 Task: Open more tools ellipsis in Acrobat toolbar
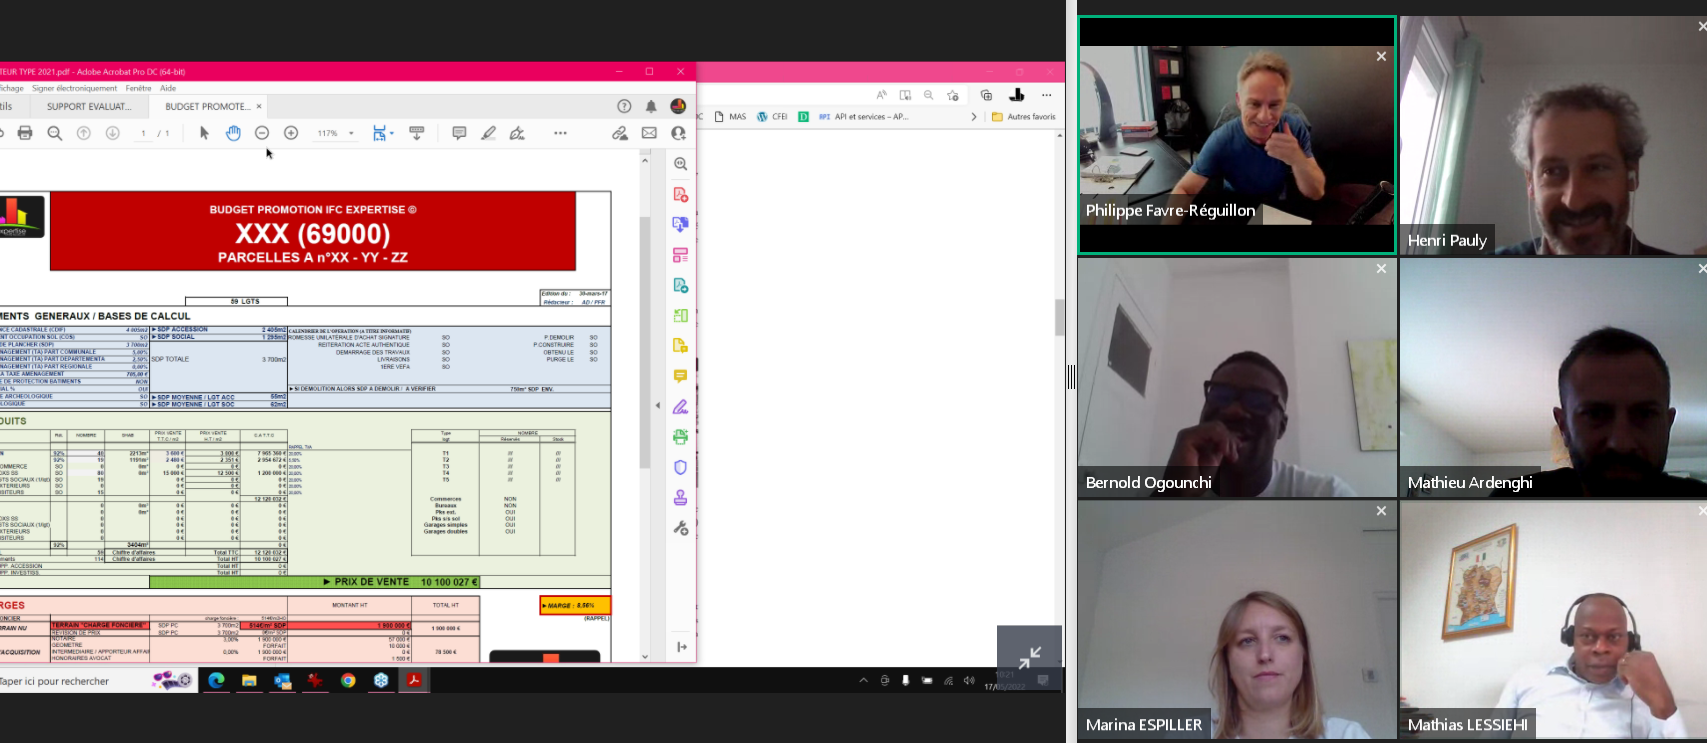[560, 133]
